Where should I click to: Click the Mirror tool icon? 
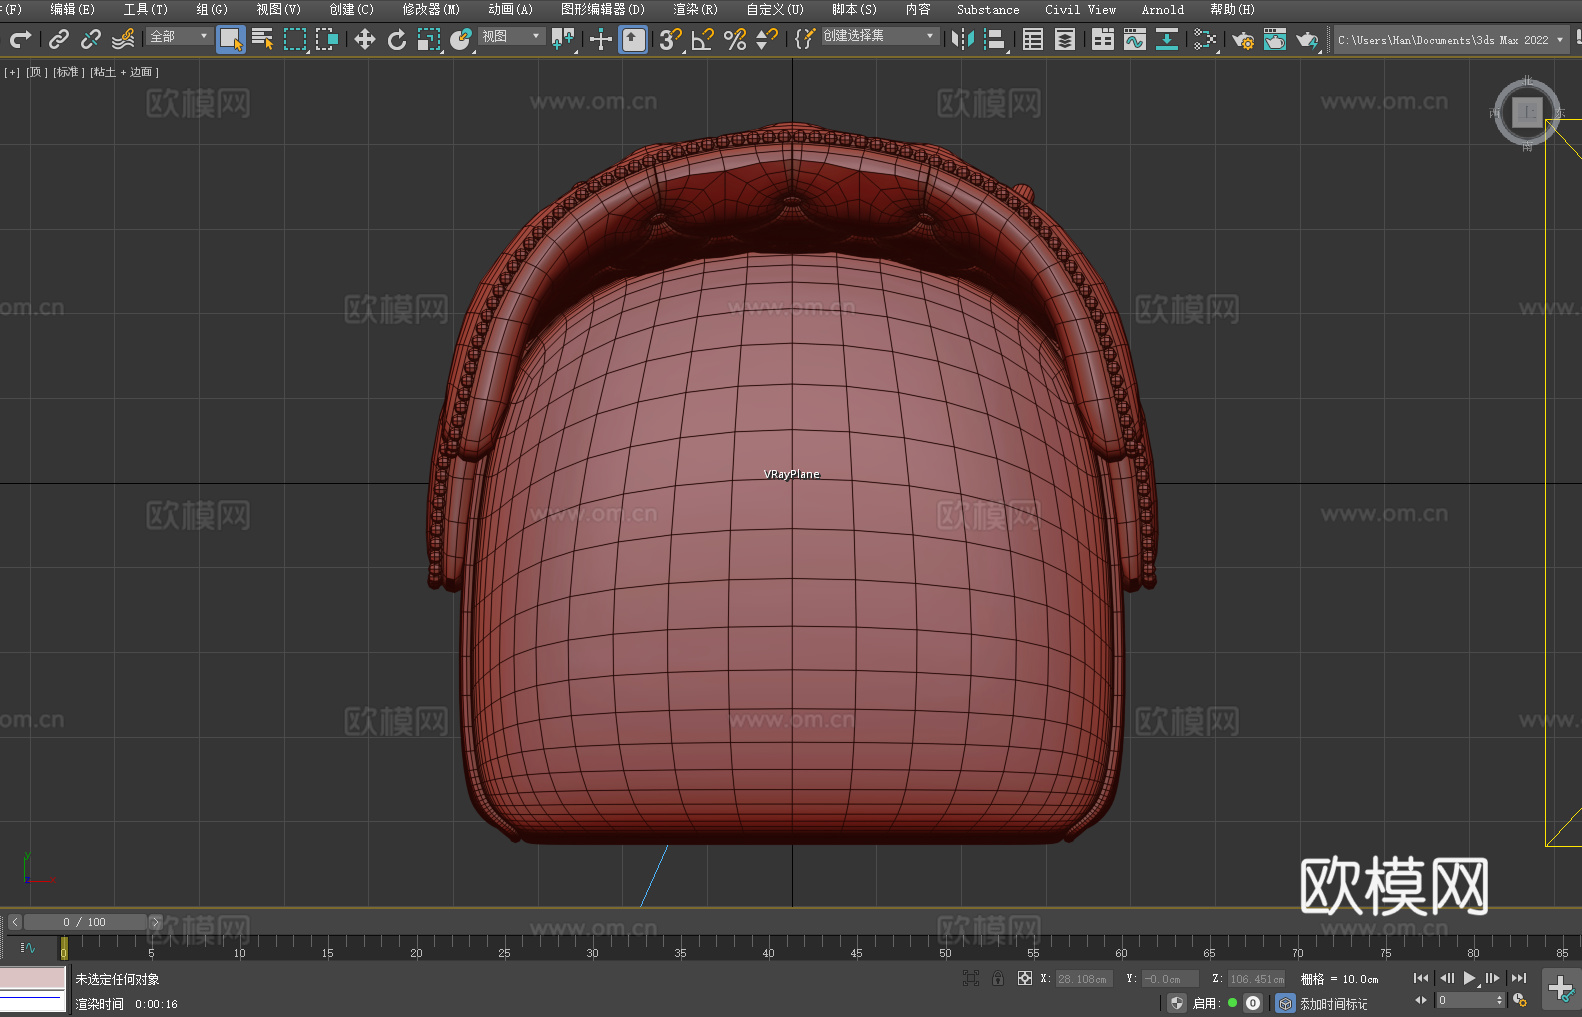pyautogui.click(x=963, y=39)
